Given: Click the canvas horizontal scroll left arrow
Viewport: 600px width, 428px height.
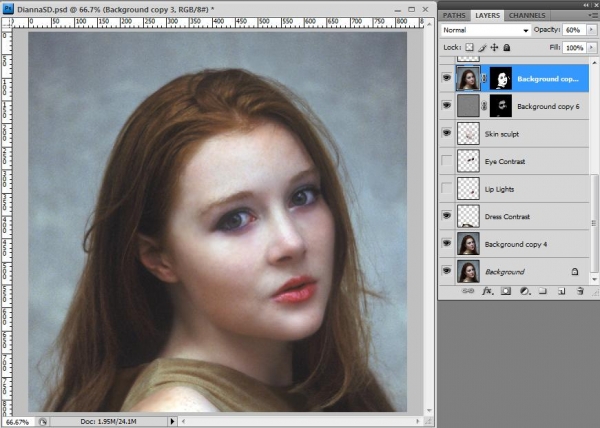Looking at the screenshot, I should pyautogui.click(x=183, y=421).
